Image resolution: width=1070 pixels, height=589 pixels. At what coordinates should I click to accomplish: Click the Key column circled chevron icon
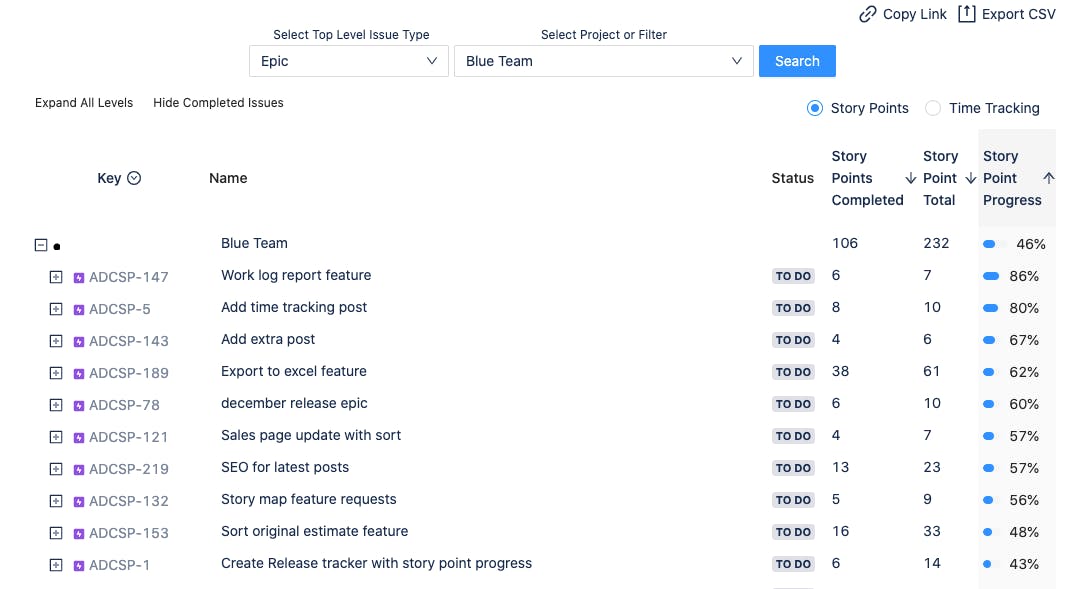(134, 178)
